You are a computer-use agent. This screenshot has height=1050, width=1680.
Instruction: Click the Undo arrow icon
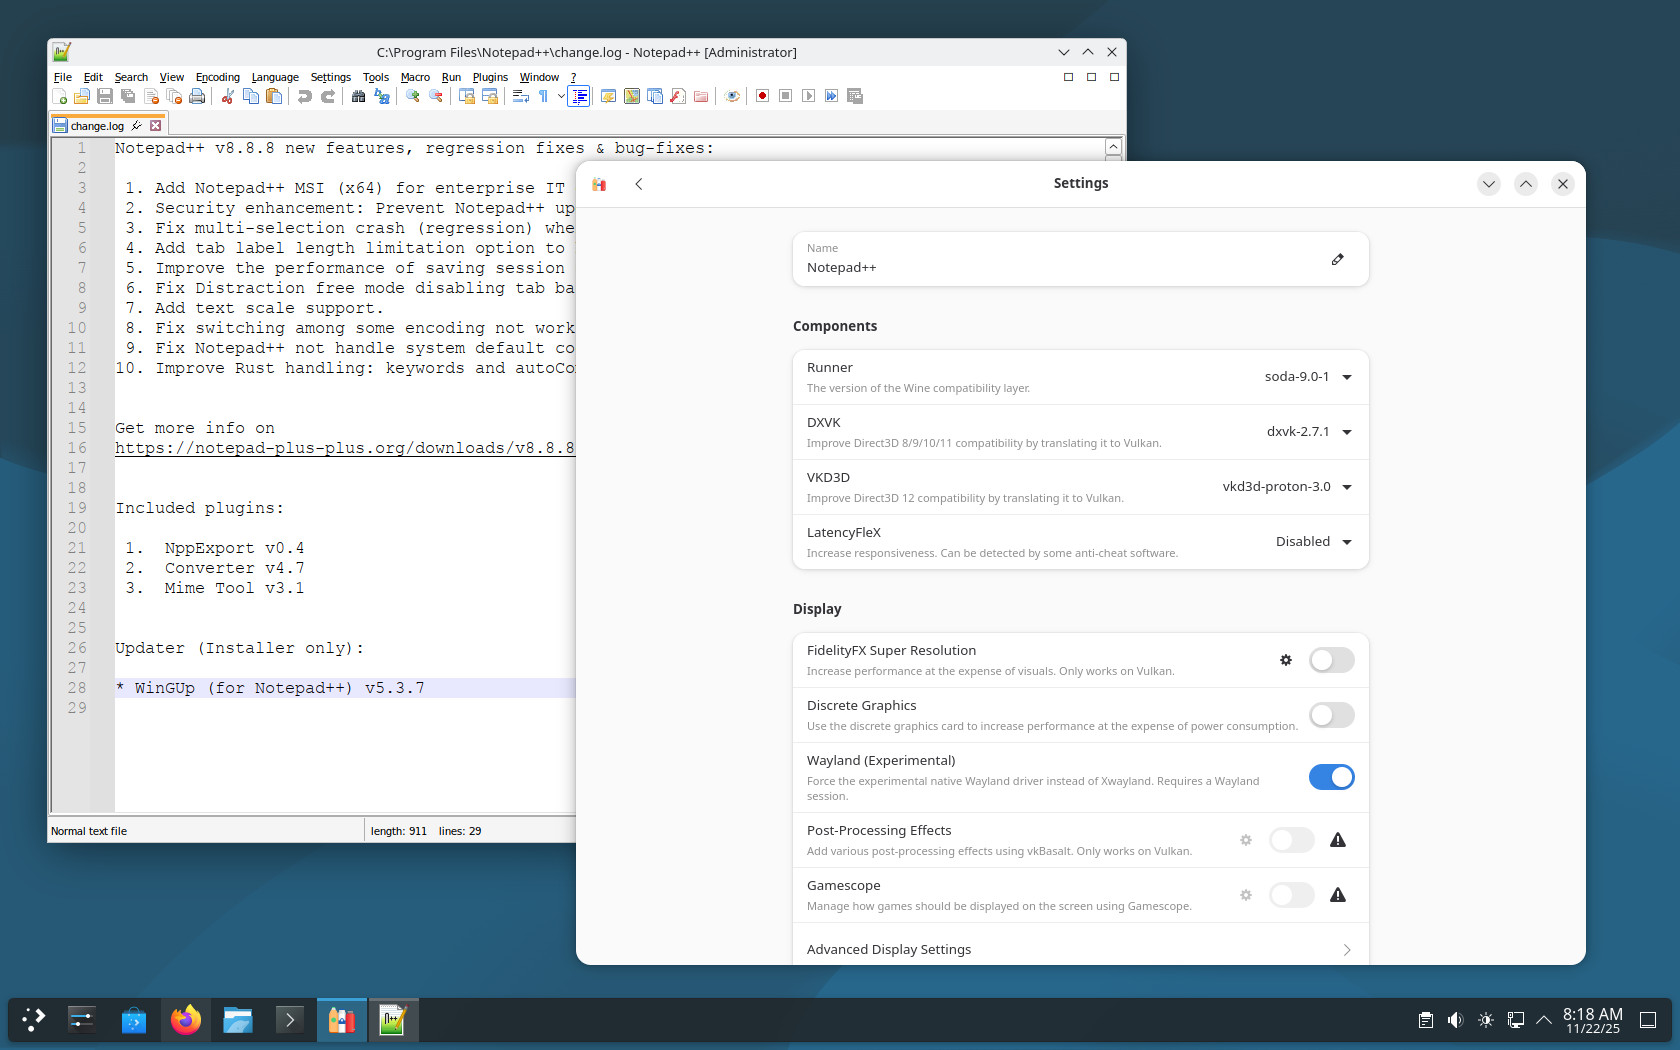tap(305, 96)
